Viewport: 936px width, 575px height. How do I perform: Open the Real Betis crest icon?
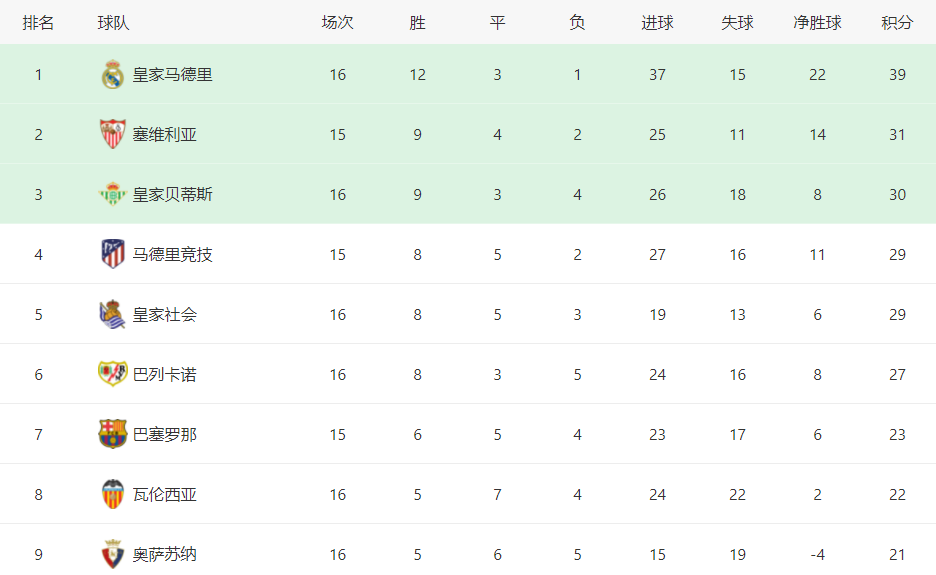pos(112,194)
